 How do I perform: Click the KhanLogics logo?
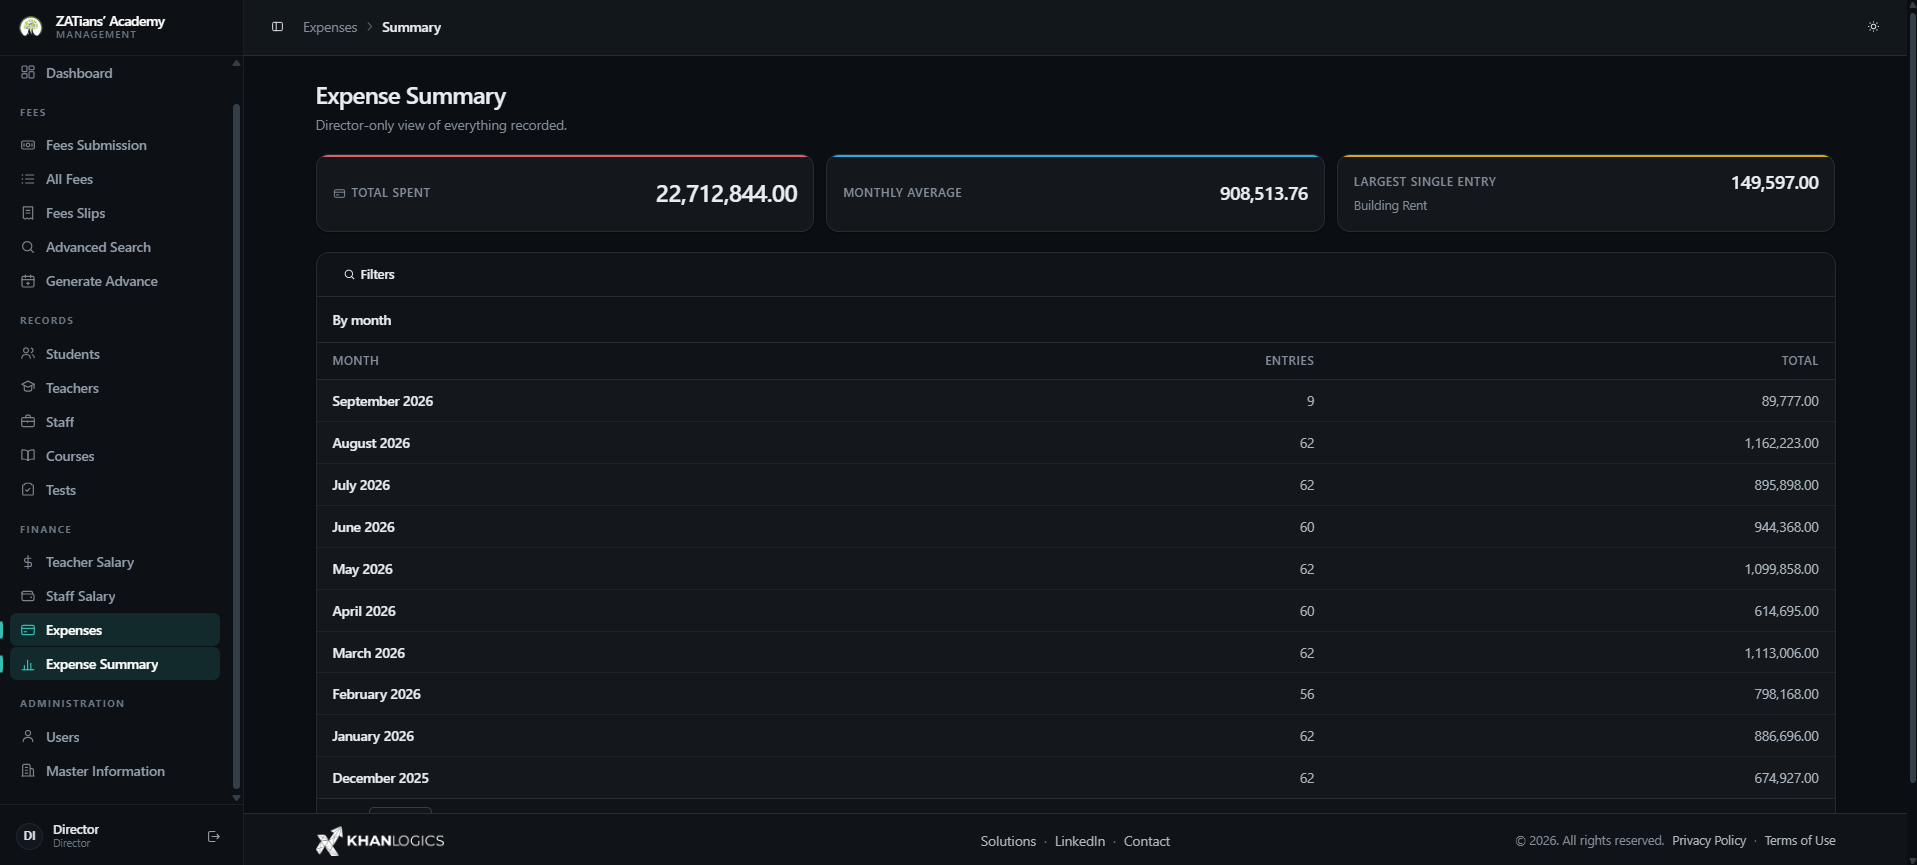(x=380, y=841)
